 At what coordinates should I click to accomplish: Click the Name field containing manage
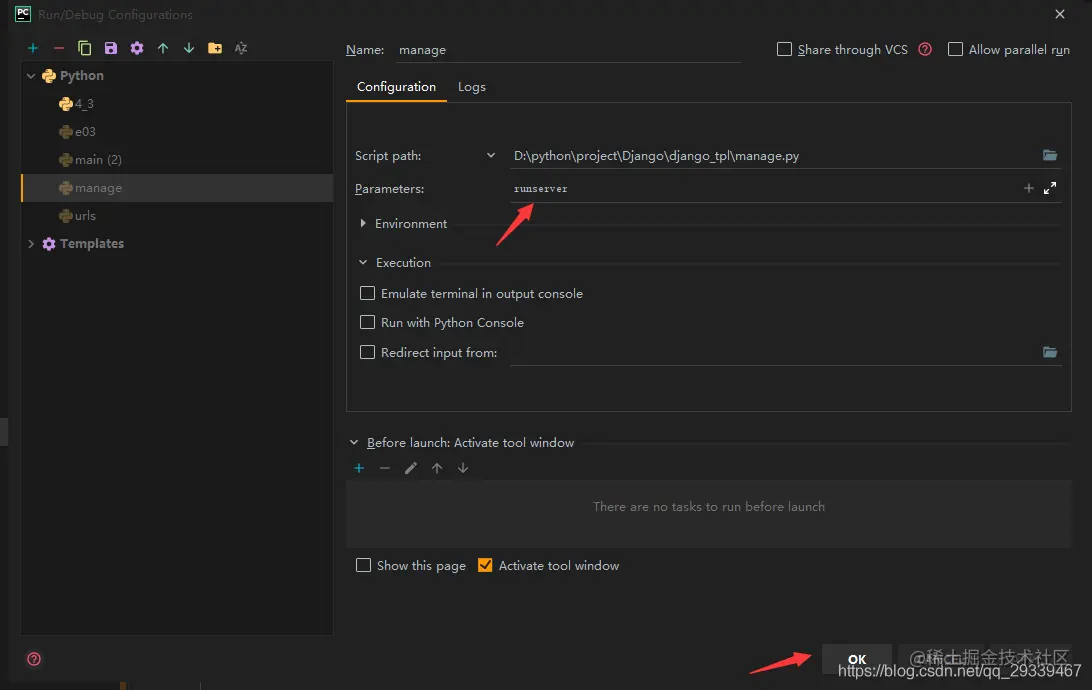(x=568, y=50)
